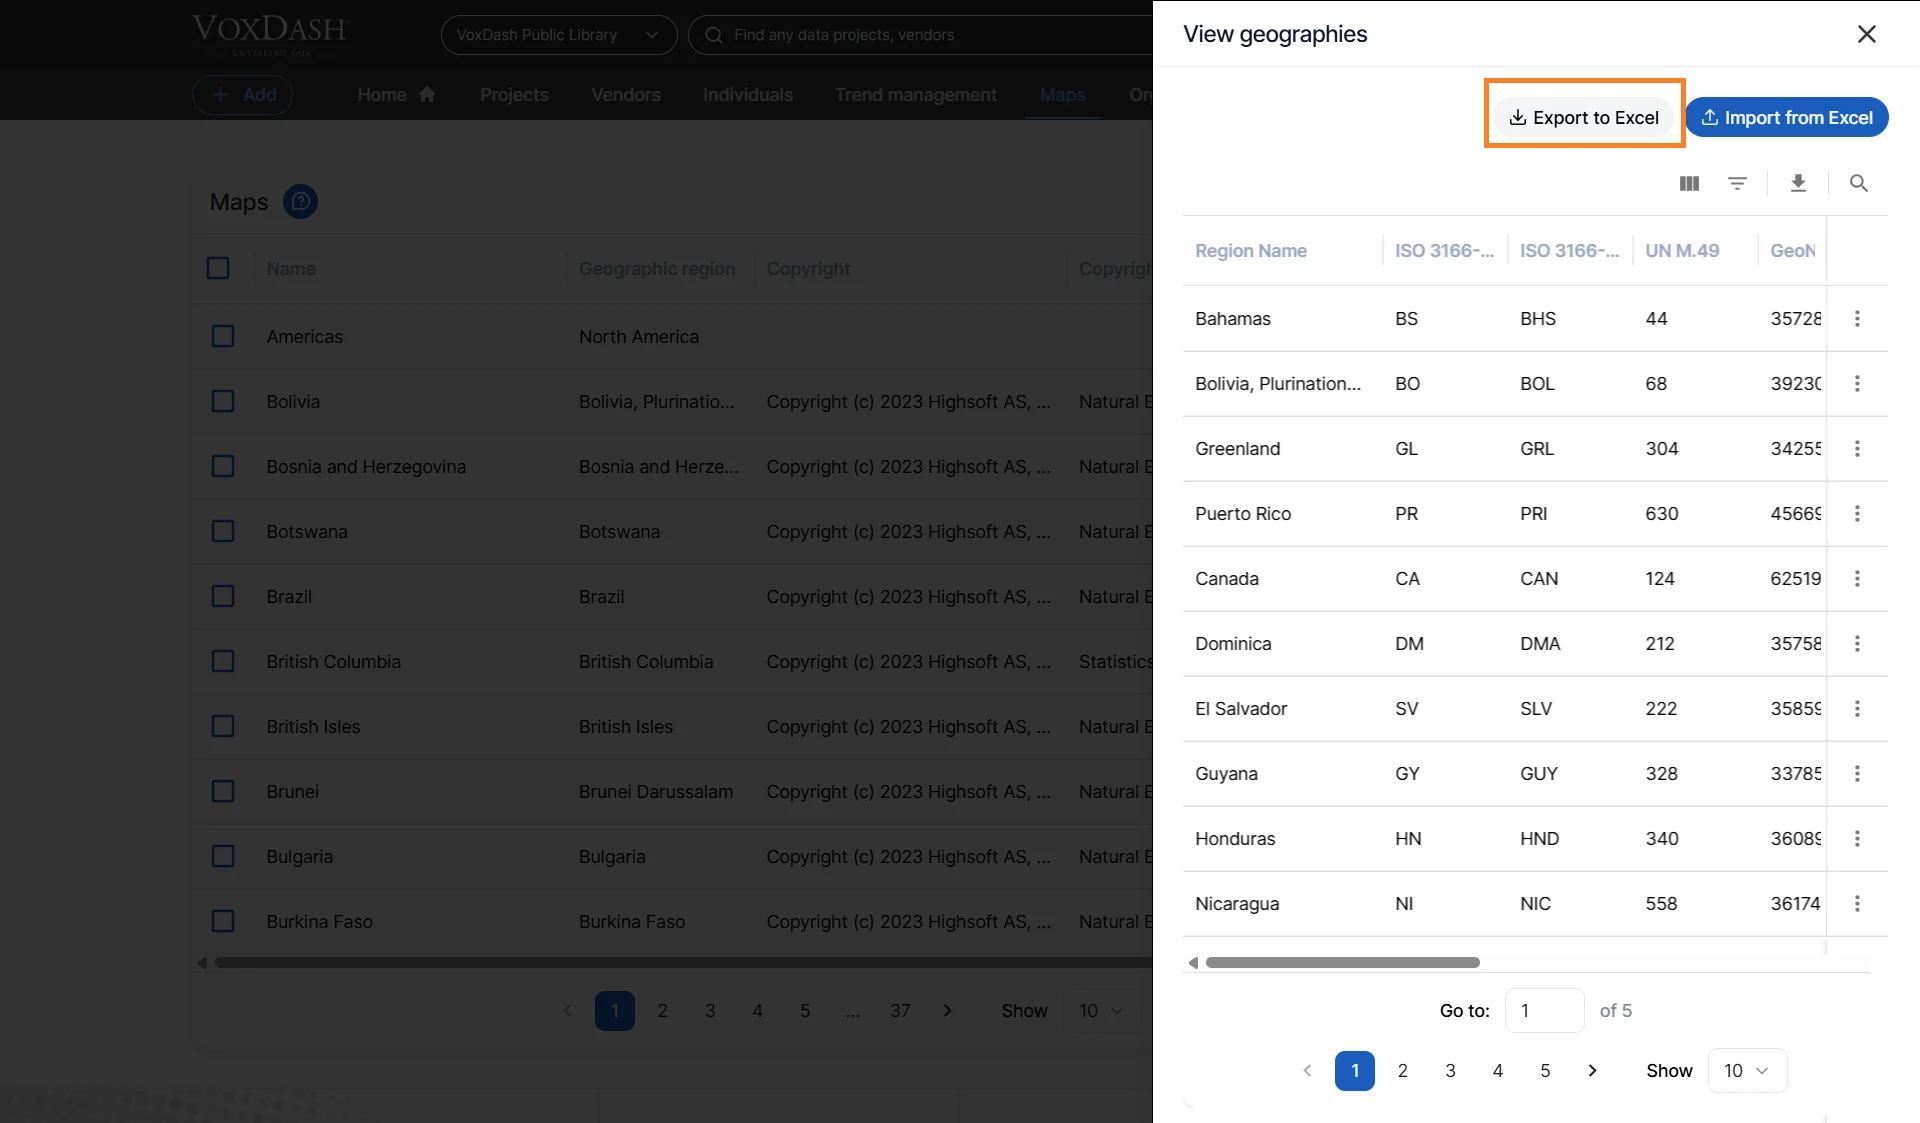This screenshot has height=1123, width=1920.
Task: Open the column chooser icon
Action: coord(1689,183)
